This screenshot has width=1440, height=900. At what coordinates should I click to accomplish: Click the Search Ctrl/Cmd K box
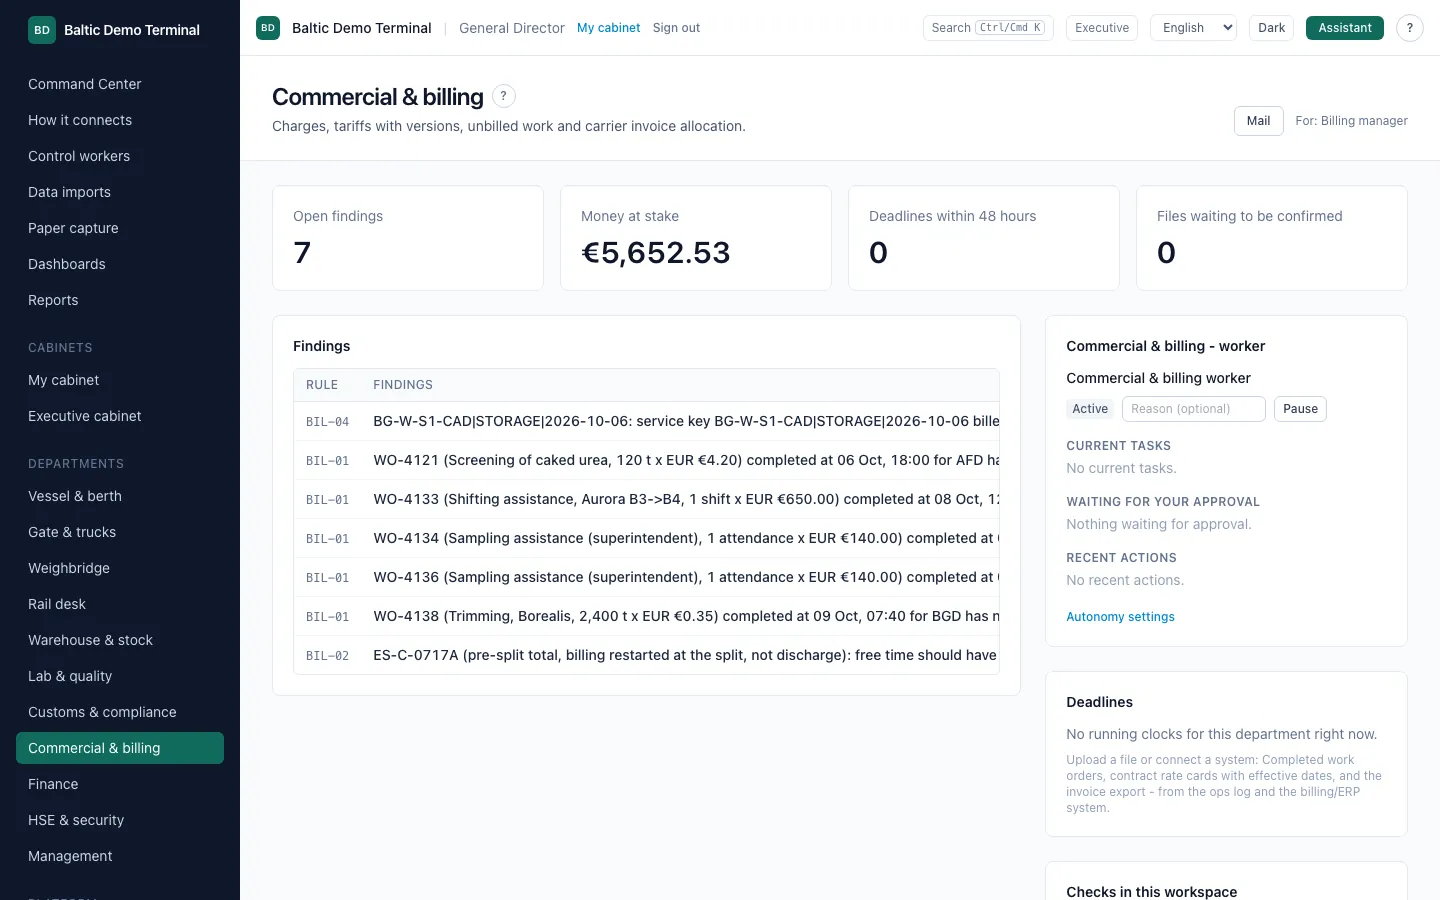click(988, 28)
